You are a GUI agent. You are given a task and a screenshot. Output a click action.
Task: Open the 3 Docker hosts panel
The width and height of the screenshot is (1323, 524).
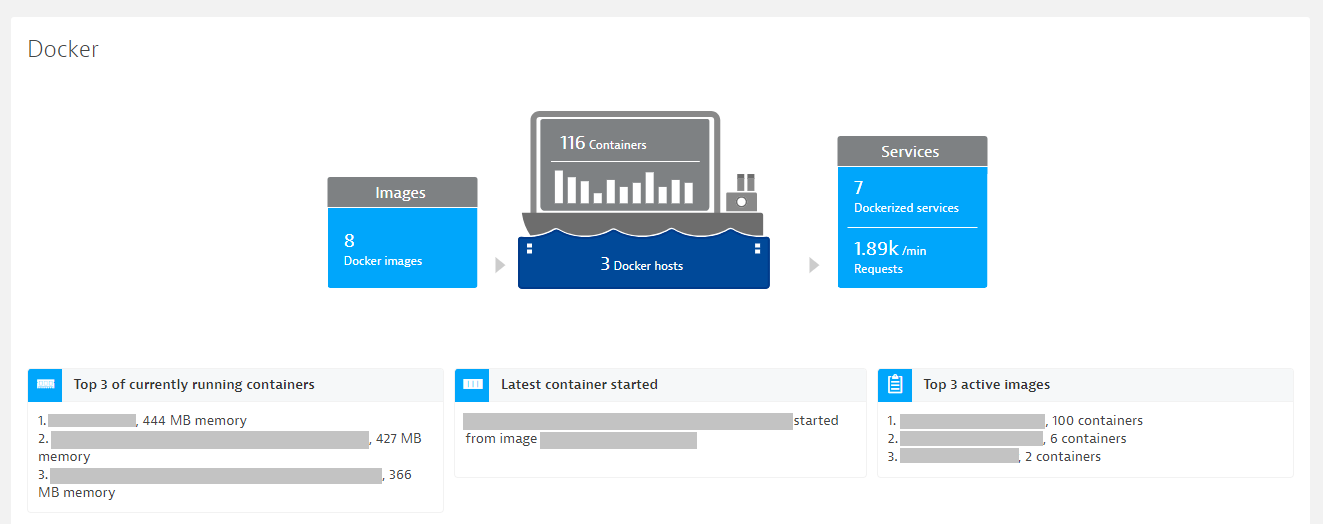(644, 265)
